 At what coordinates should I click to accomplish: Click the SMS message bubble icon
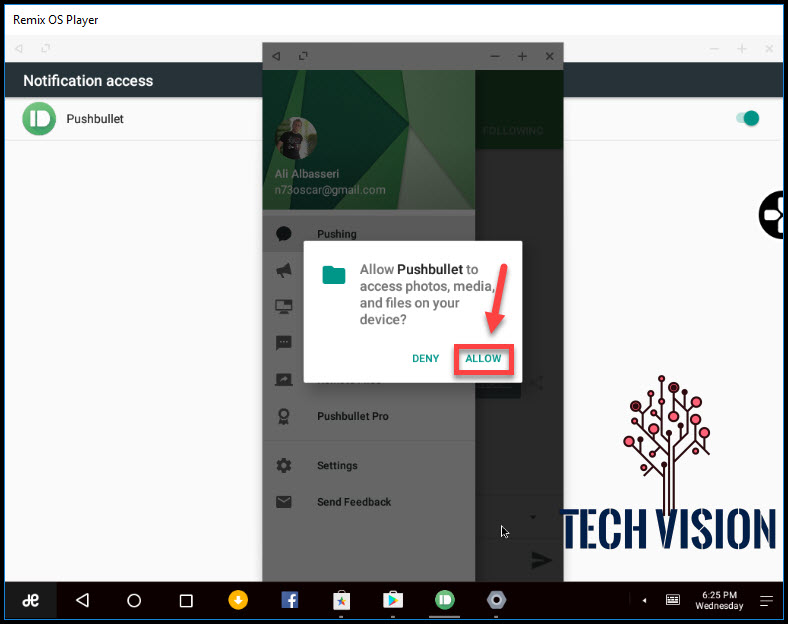click(x=283, y=343)
